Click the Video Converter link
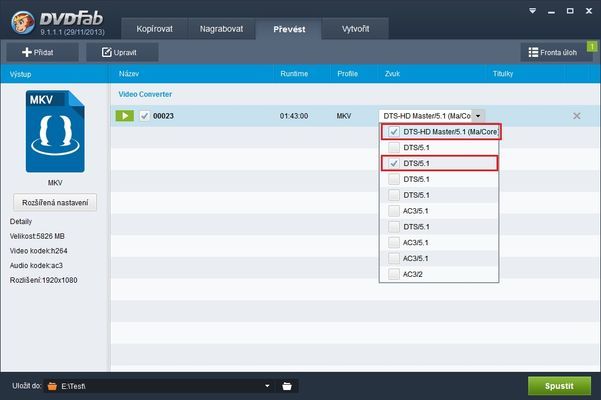 (145, 94)
